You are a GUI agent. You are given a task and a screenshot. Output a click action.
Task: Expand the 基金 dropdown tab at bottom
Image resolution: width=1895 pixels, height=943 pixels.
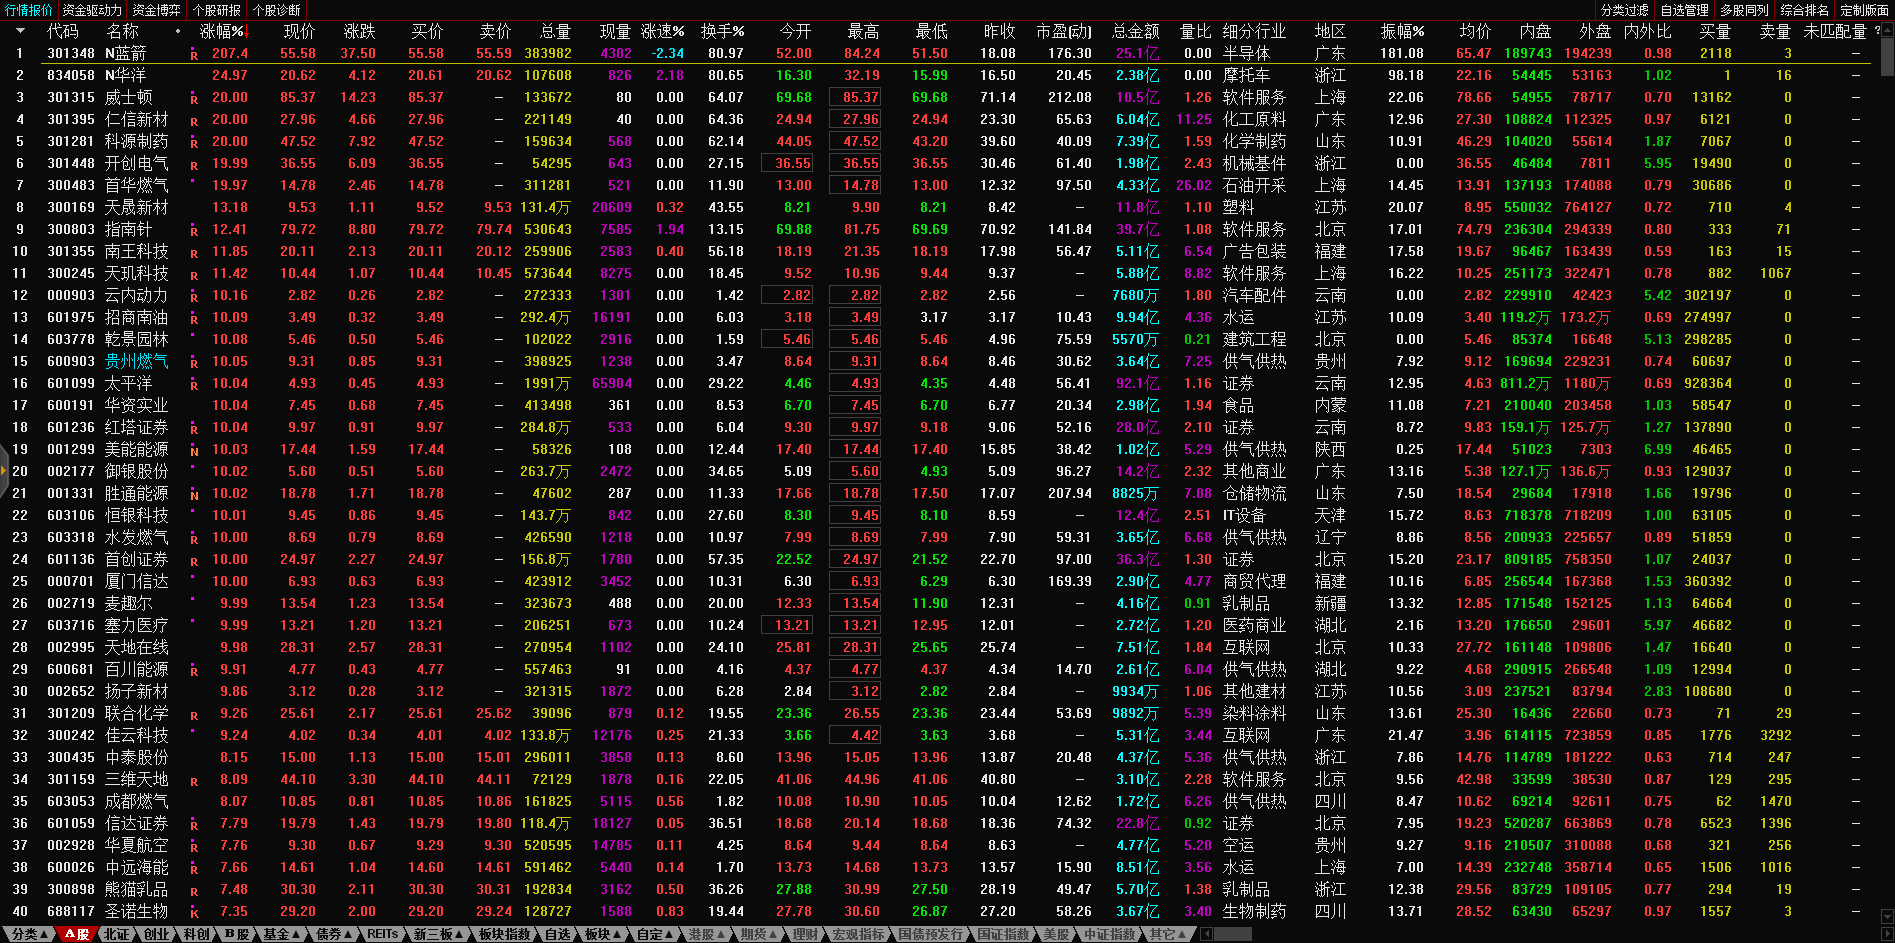coord(281,934)
